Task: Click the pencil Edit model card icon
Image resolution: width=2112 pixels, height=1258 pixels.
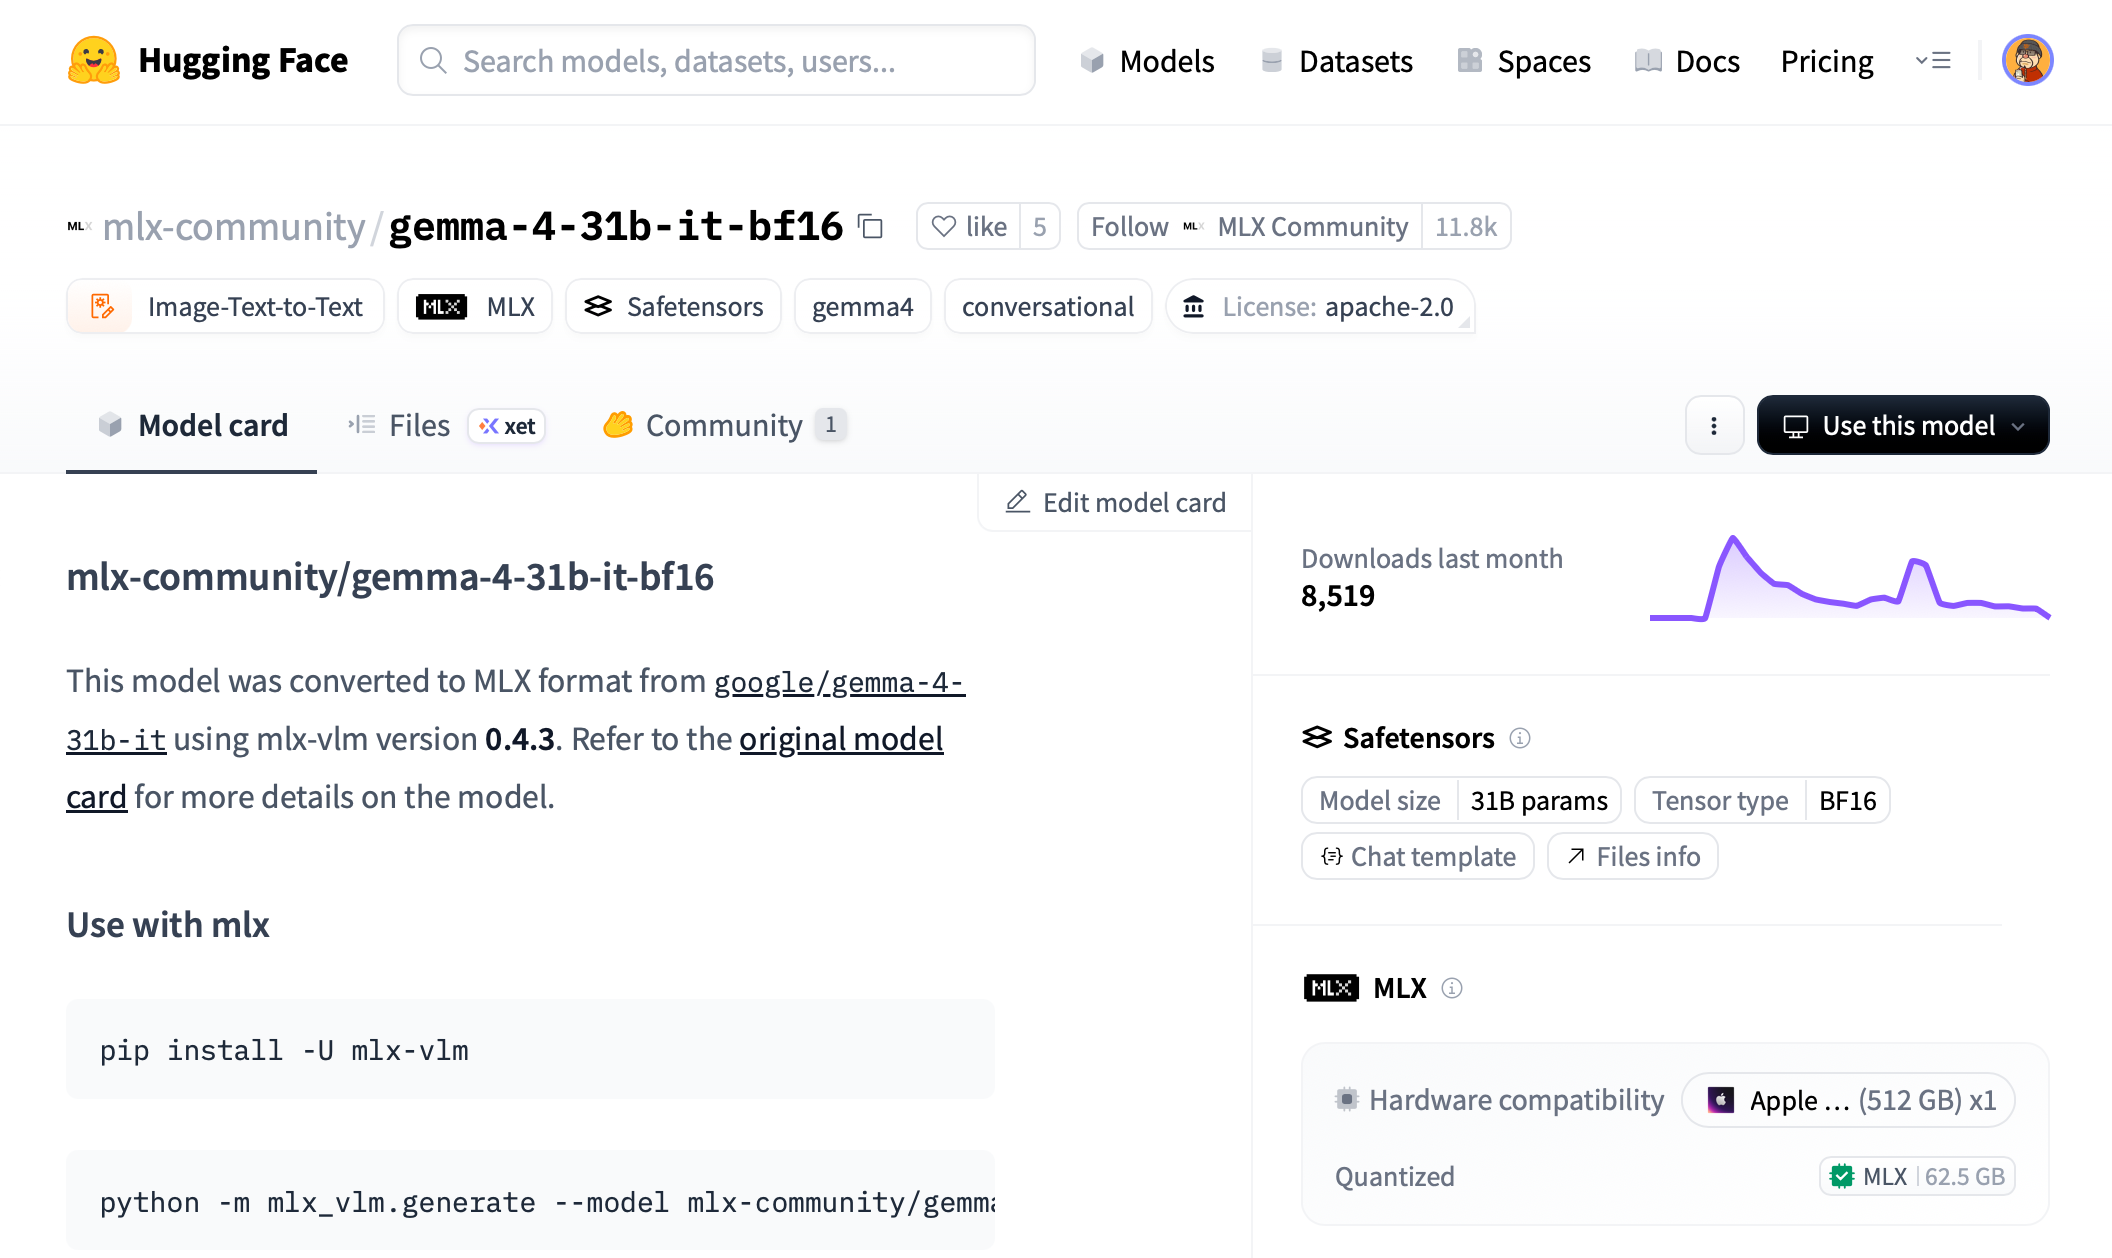Action: pos(1017,502)
